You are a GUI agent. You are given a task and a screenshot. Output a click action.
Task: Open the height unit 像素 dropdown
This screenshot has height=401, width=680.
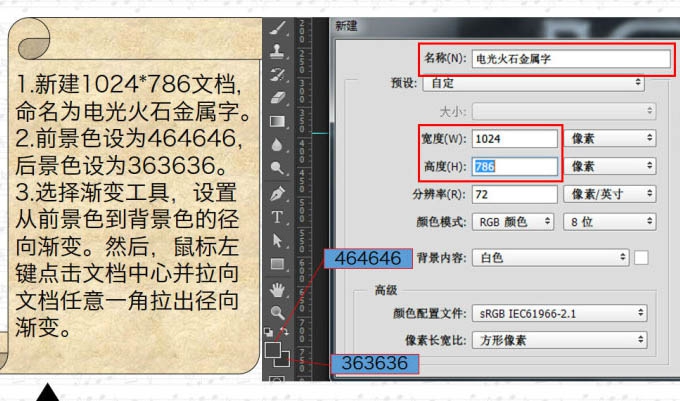(x=610, y=166)
